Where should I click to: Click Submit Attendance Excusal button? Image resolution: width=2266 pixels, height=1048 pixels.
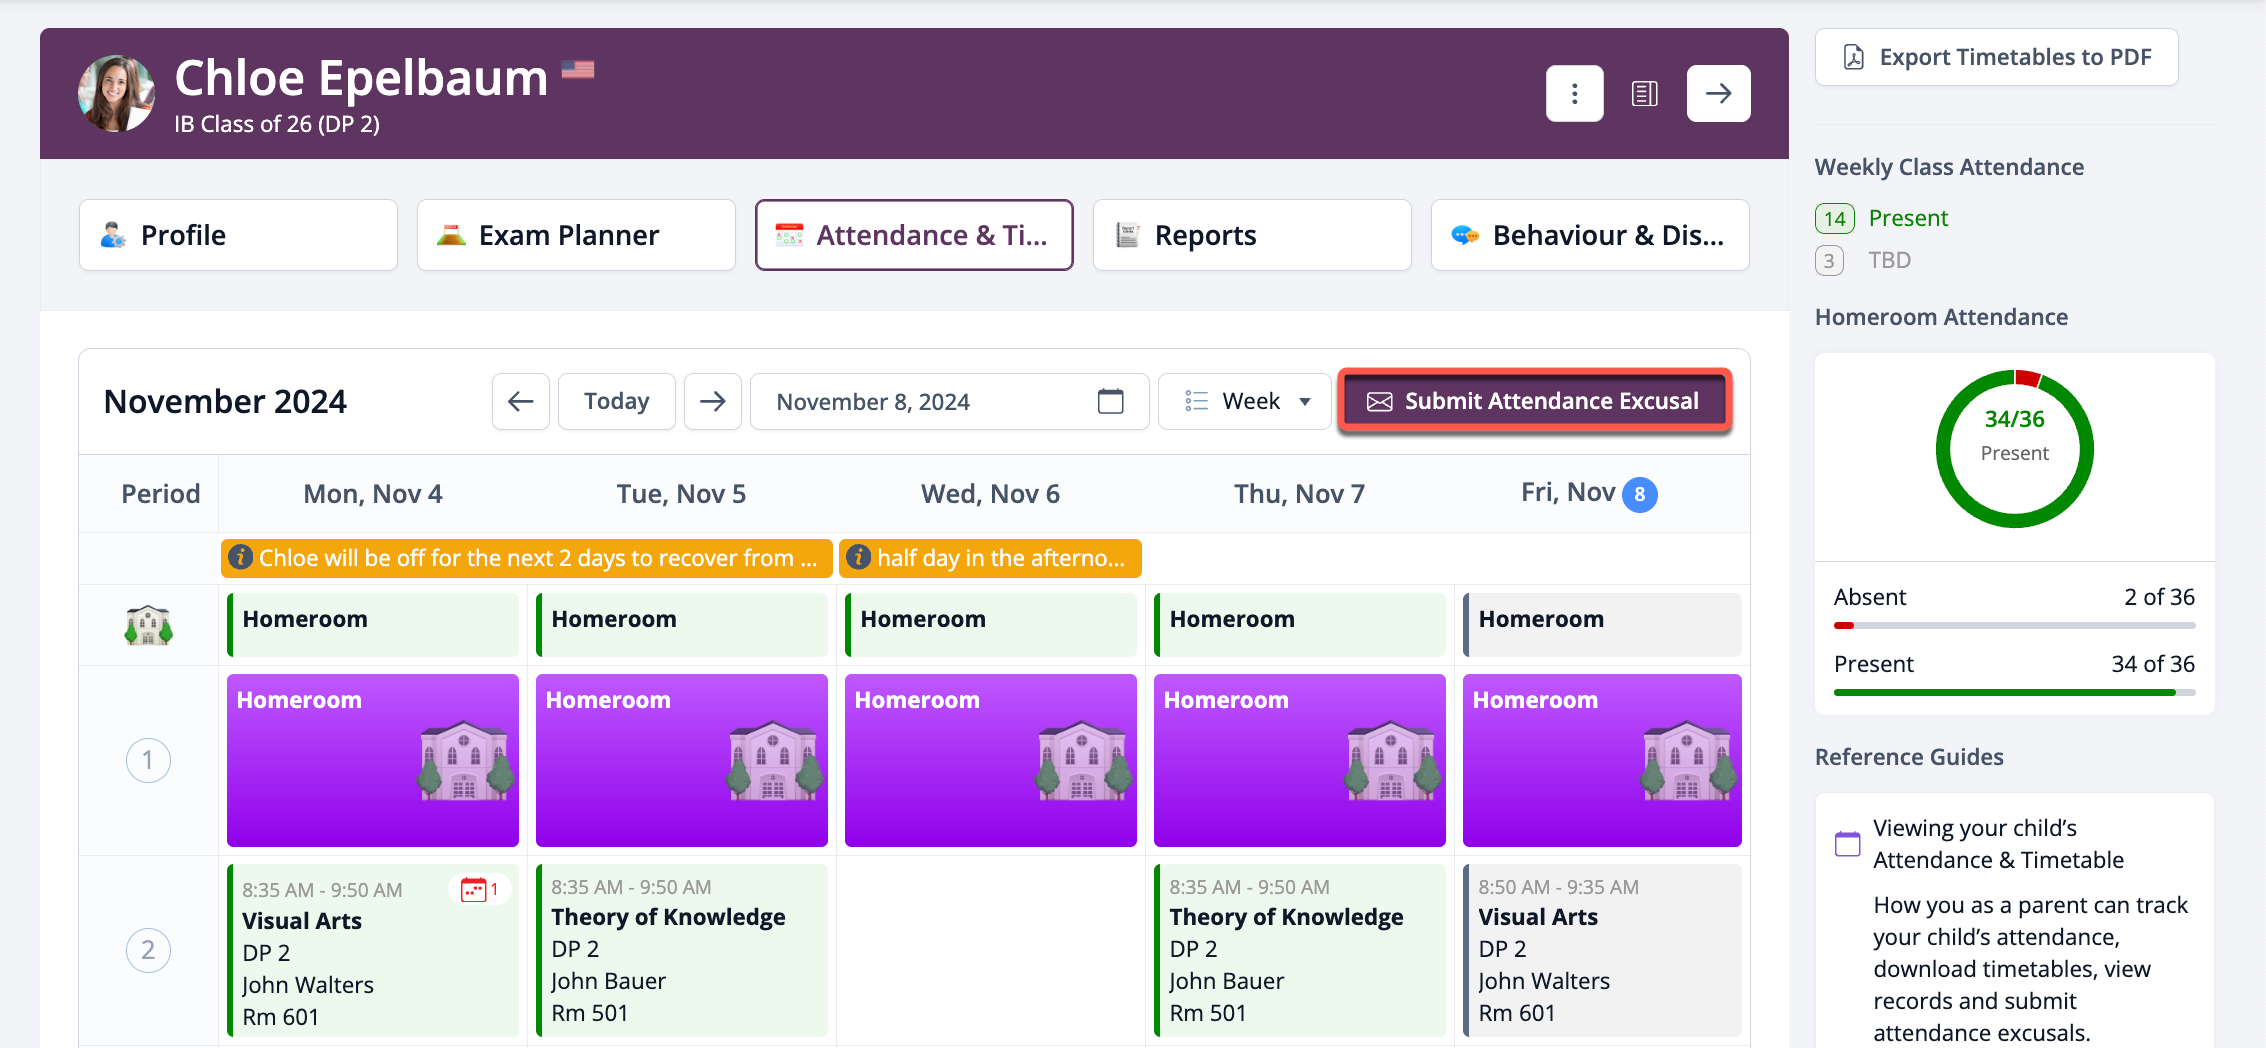(x=1534, y=402)
